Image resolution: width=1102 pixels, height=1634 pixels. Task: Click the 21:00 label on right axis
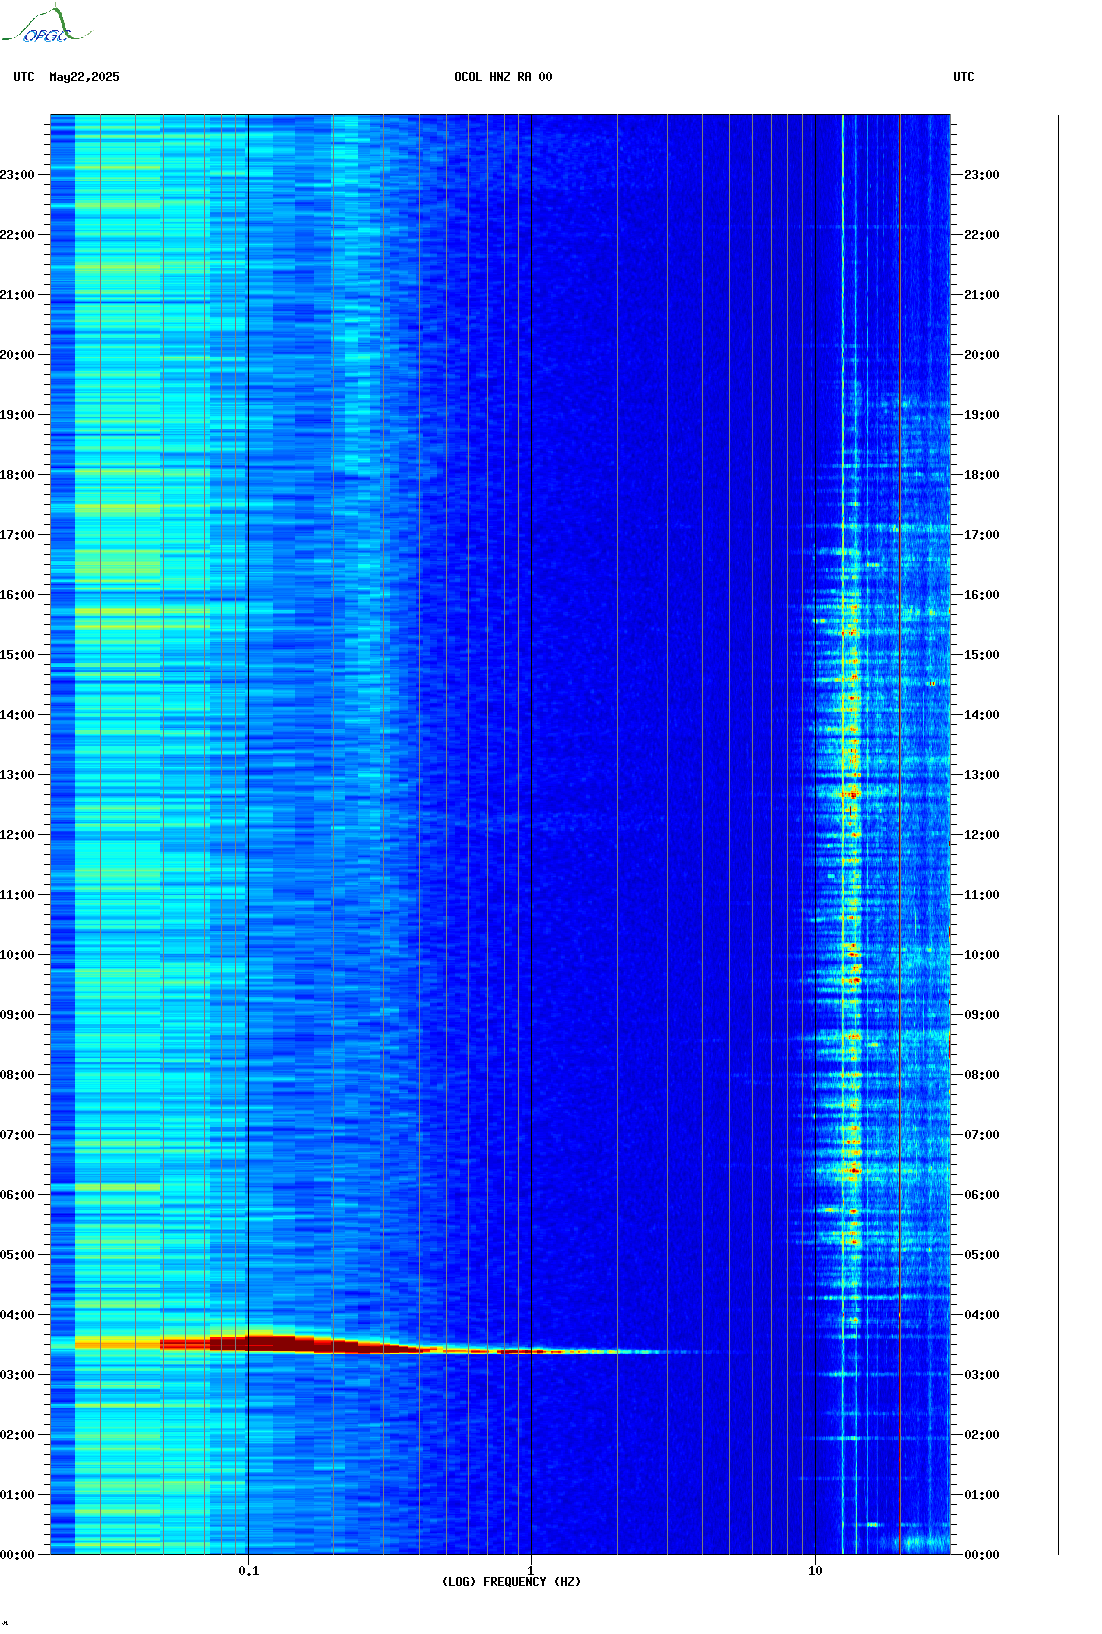point(981,295)
